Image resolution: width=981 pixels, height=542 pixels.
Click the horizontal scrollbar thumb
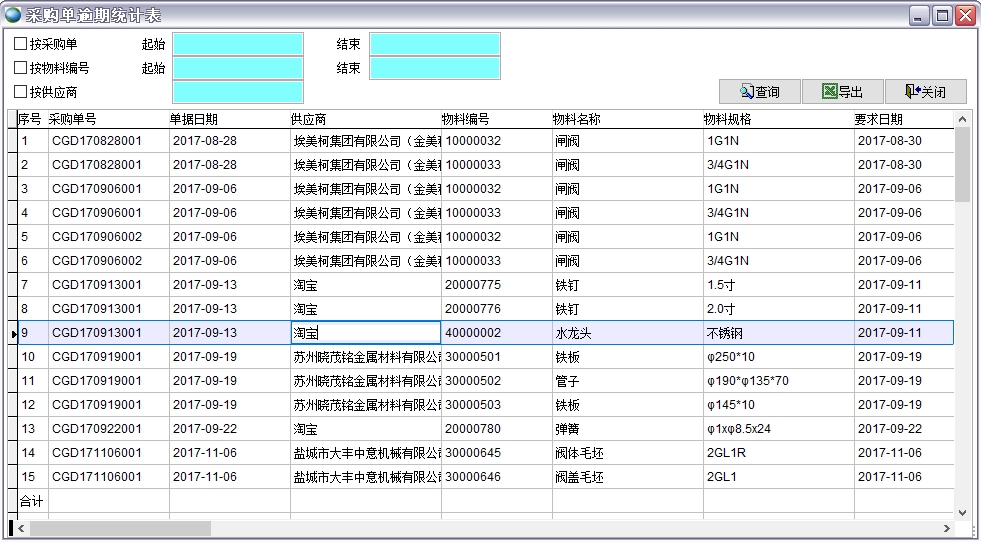pyautogui.click(x=120, y=528)
